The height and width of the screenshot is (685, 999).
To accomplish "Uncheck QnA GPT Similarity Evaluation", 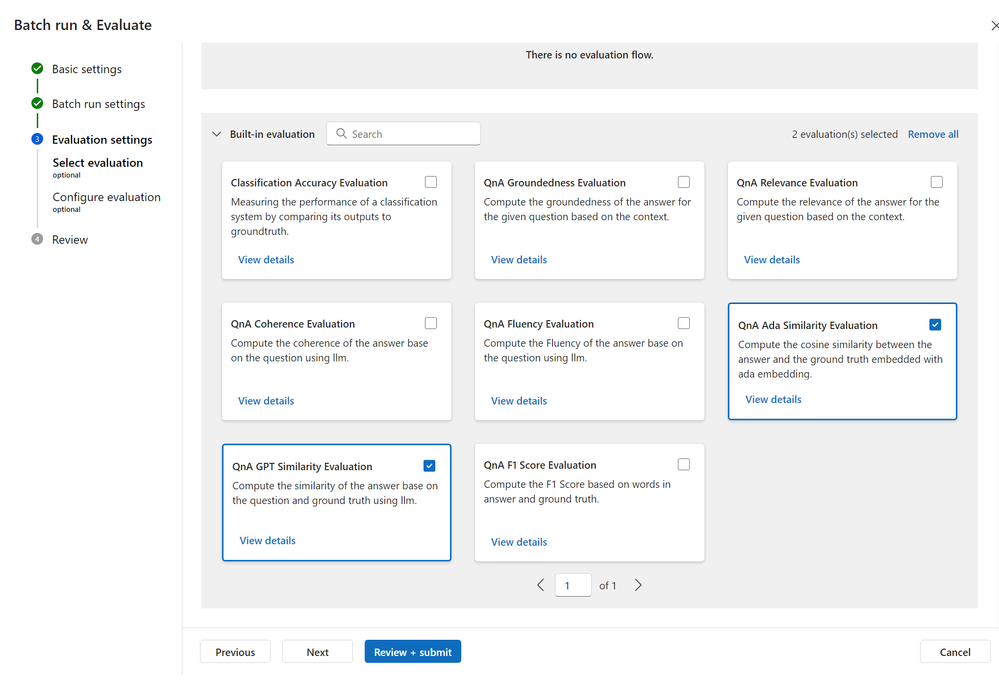I will (429, 466).
